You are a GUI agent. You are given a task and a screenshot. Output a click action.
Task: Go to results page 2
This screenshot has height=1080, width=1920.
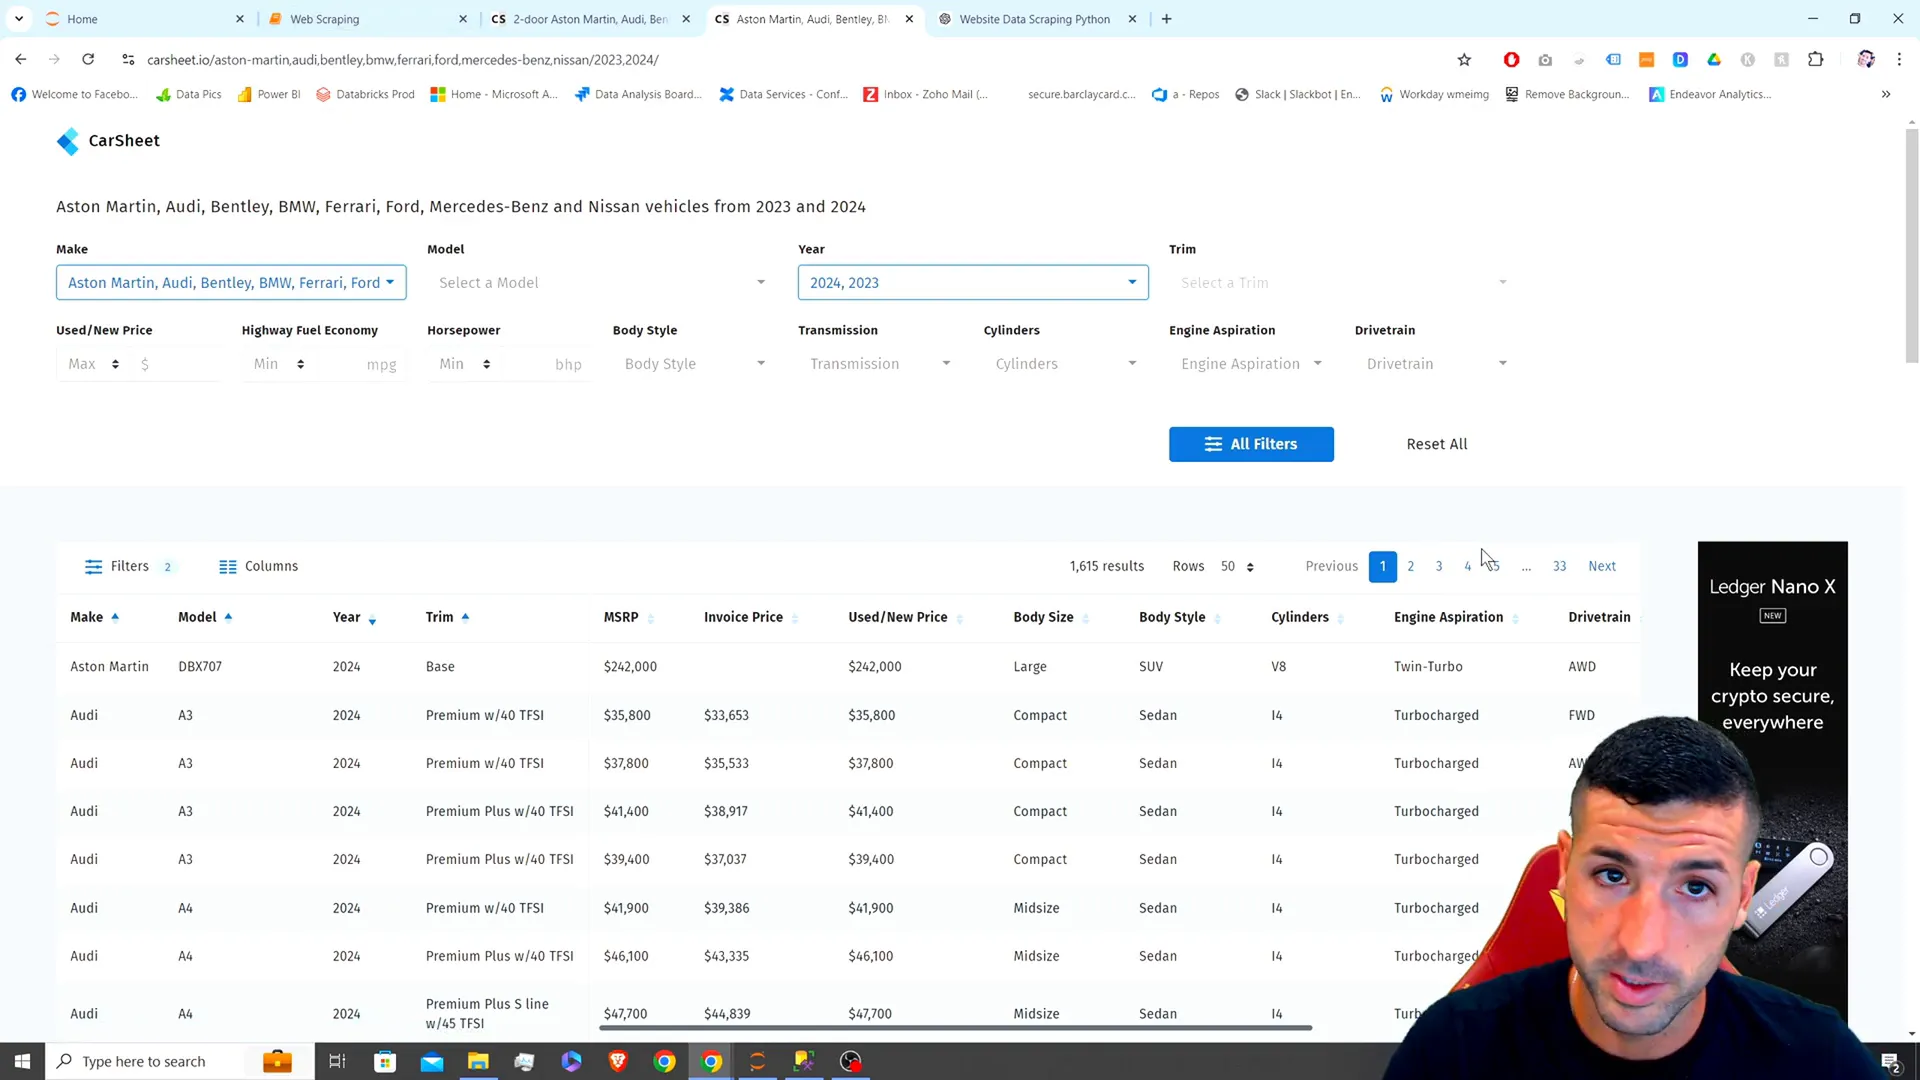(x=1410, y=567)
